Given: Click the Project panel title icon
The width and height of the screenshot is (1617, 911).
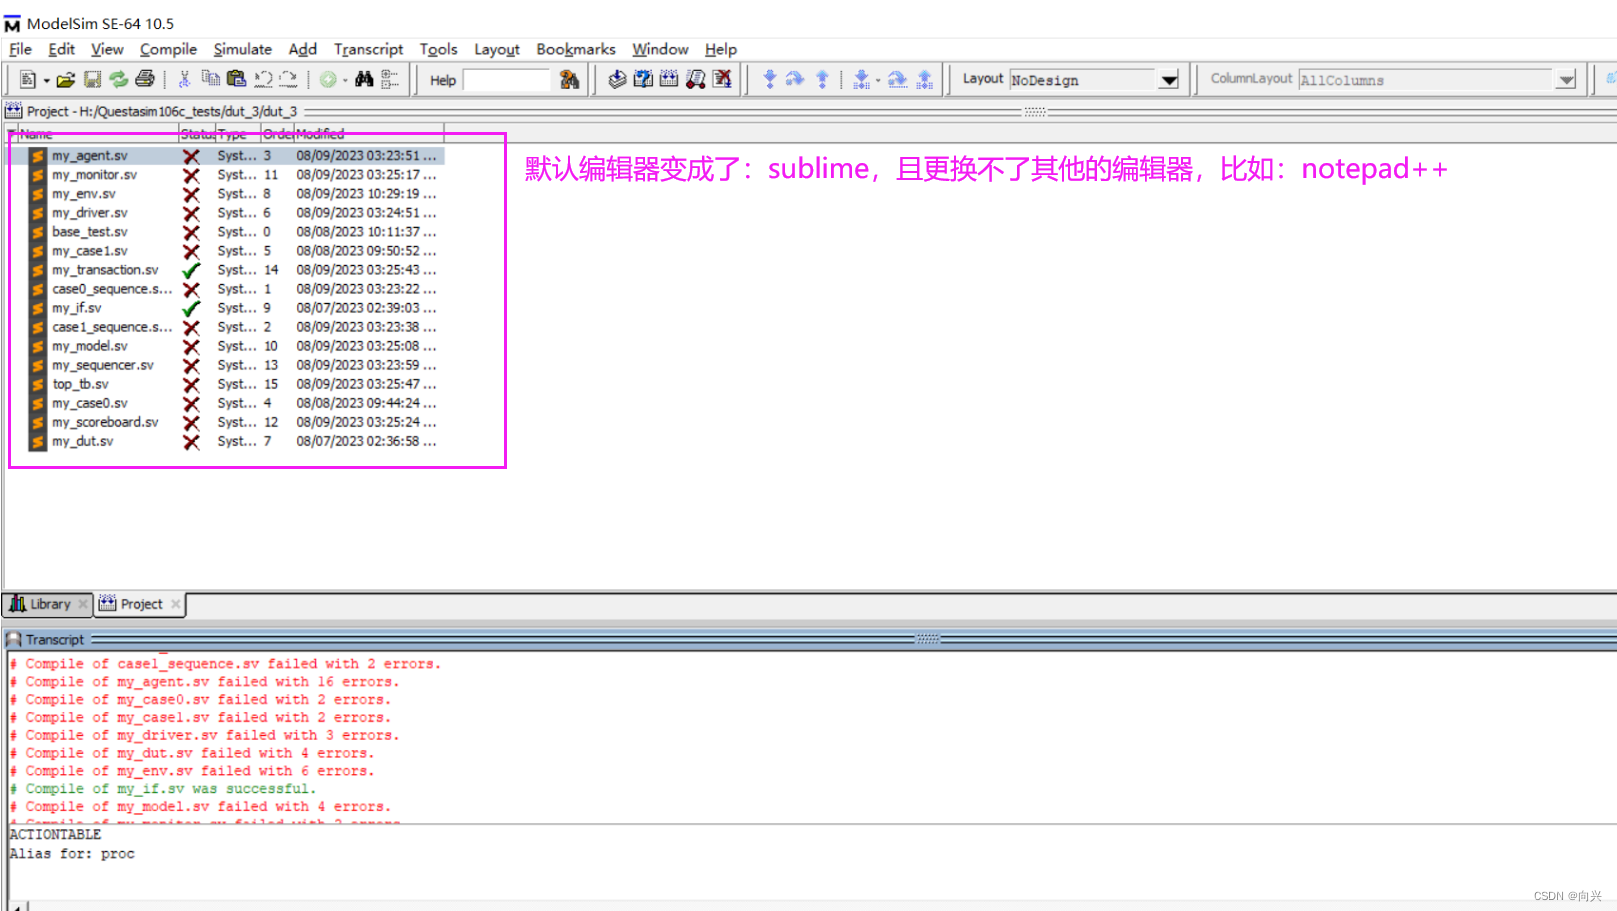Looking at the screenshot, I should pos(13,111).
